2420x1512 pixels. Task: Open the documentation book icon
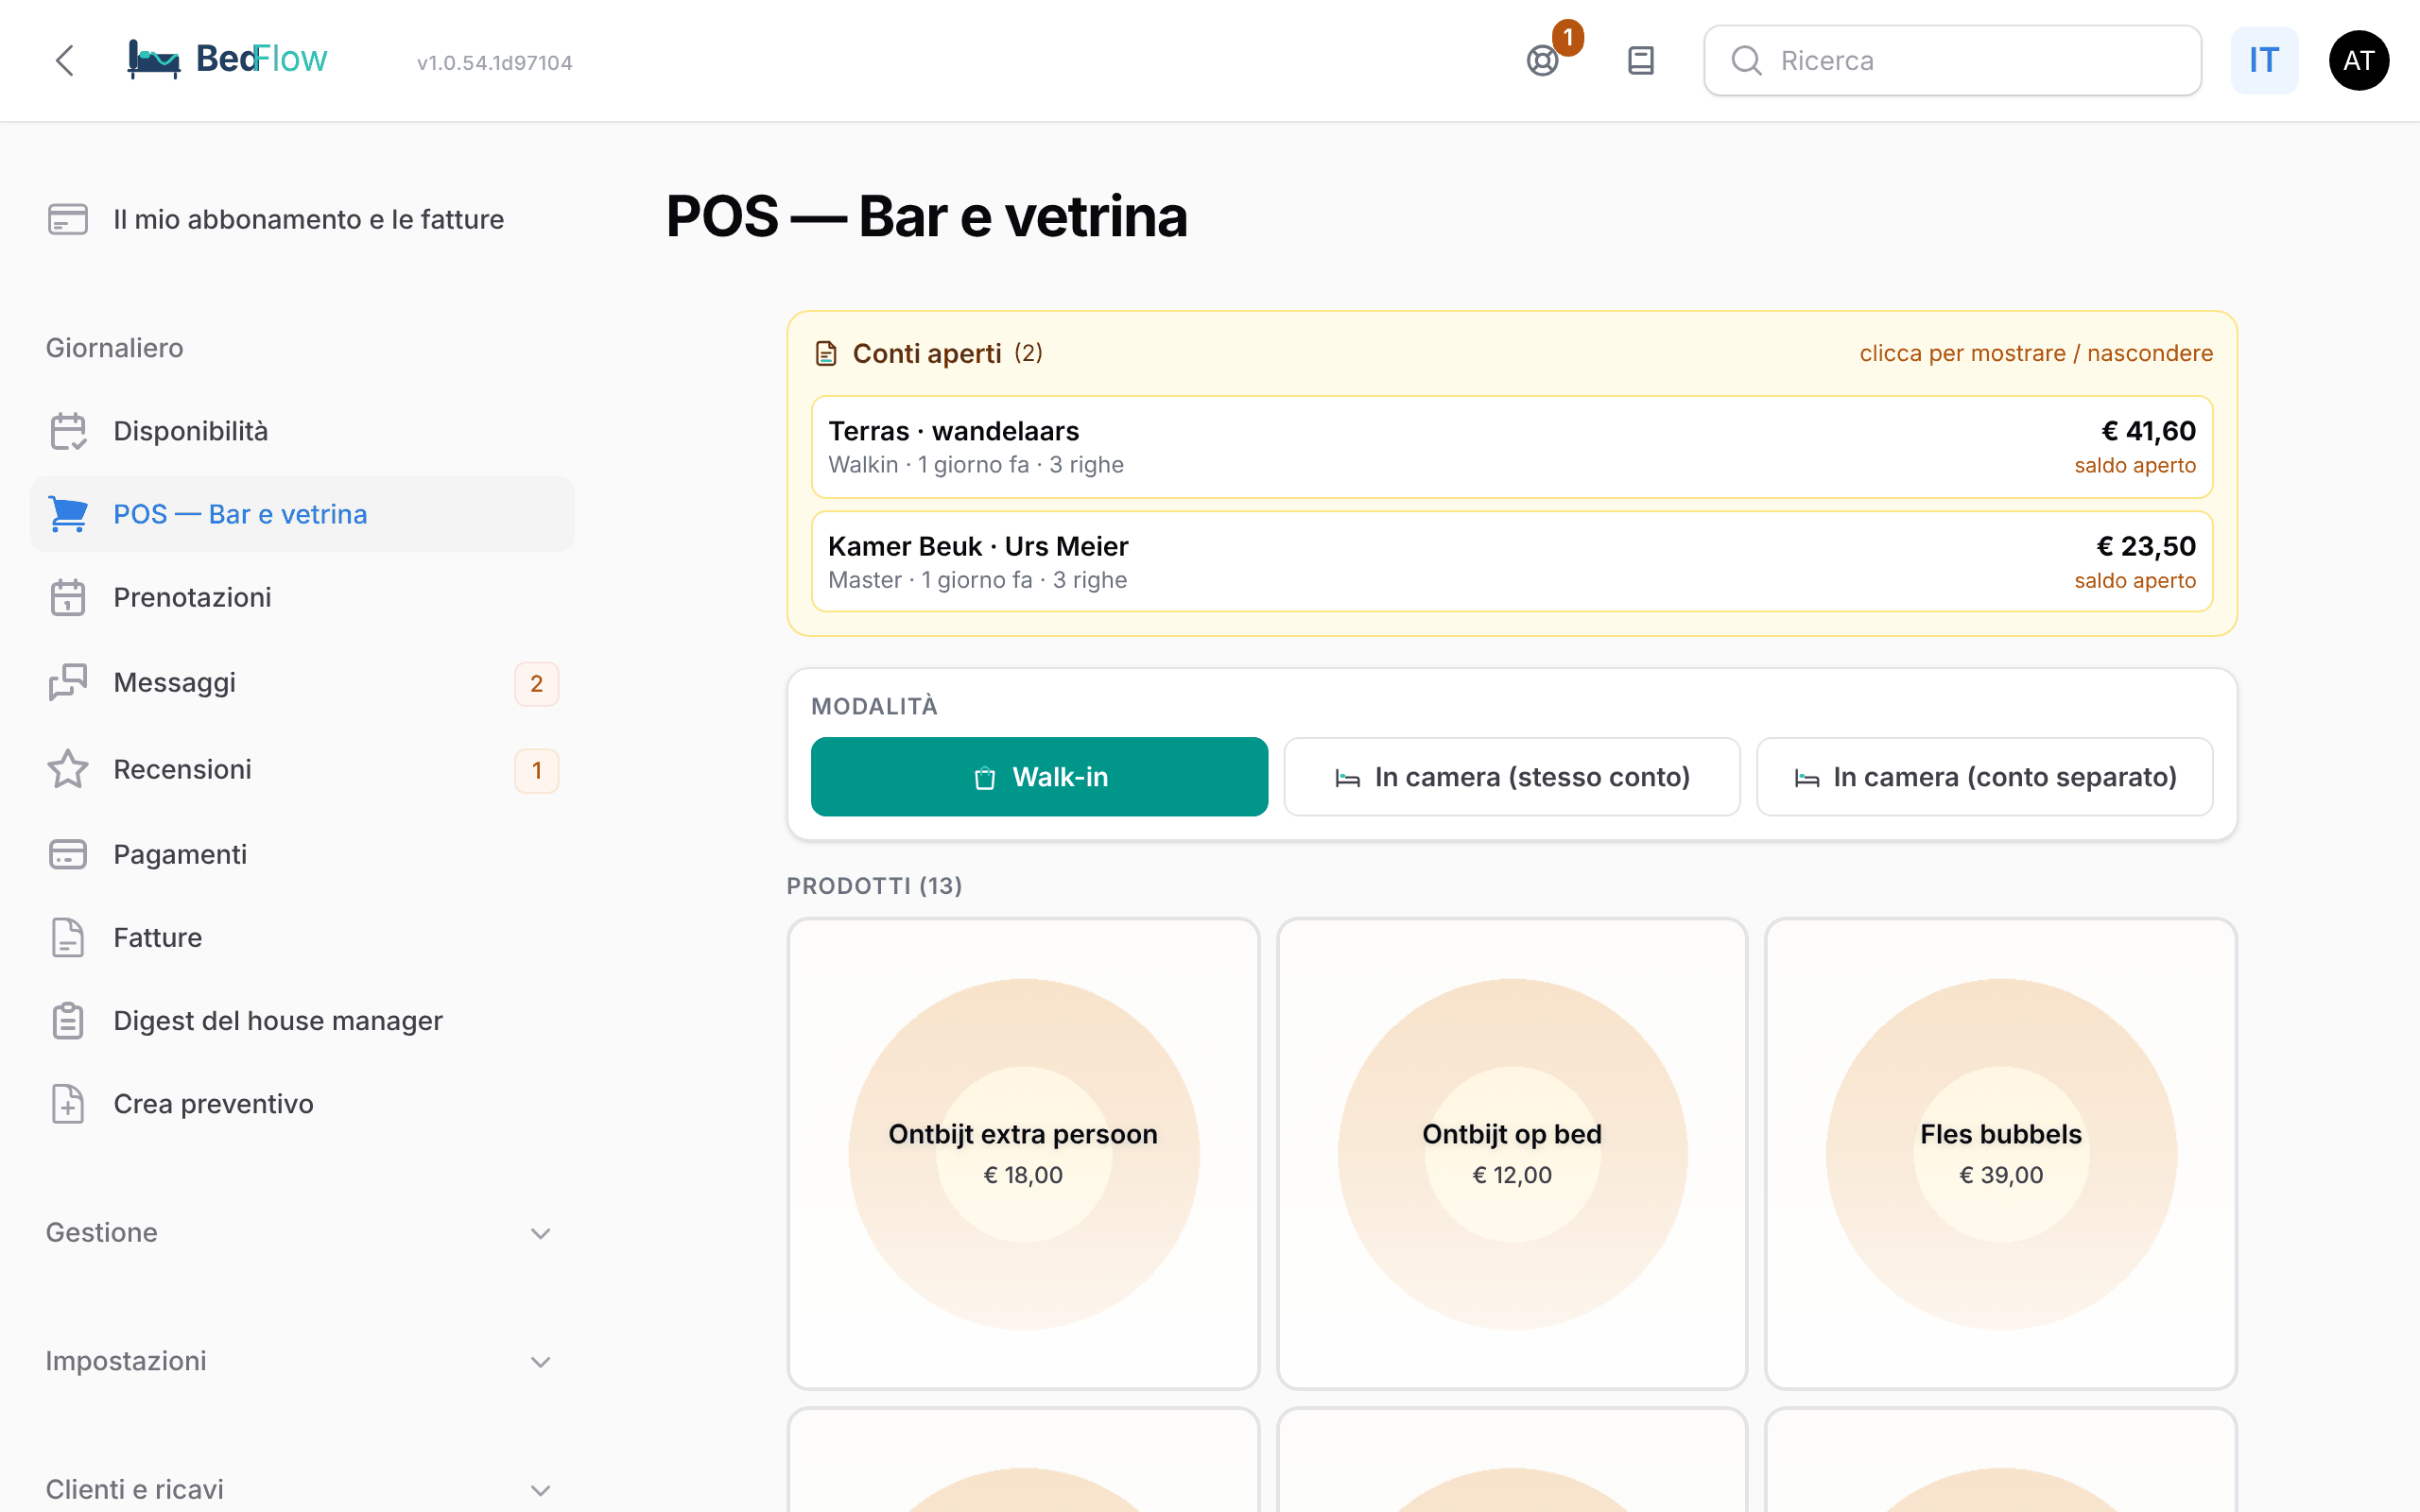[1641, 61]
